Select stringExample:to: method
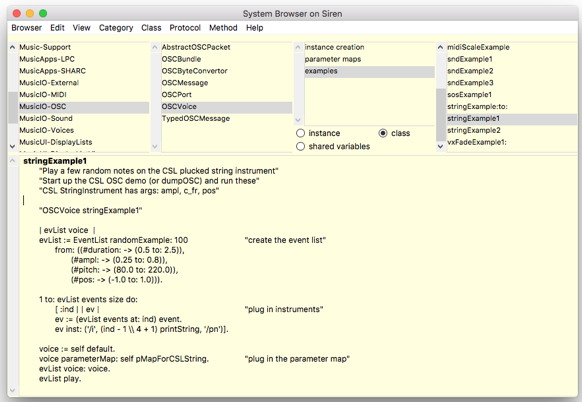 click(512, 107)
